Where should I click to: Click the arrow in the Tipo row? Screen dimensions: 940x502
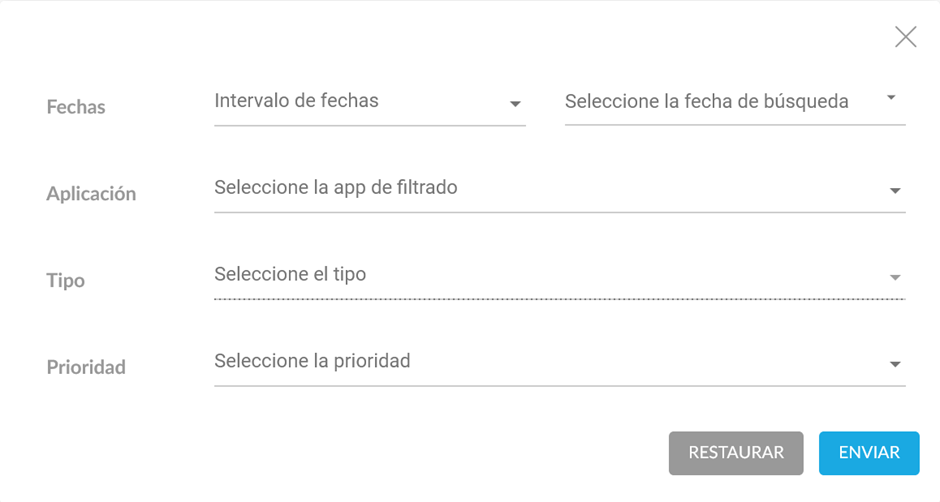[x=895, y=277]
